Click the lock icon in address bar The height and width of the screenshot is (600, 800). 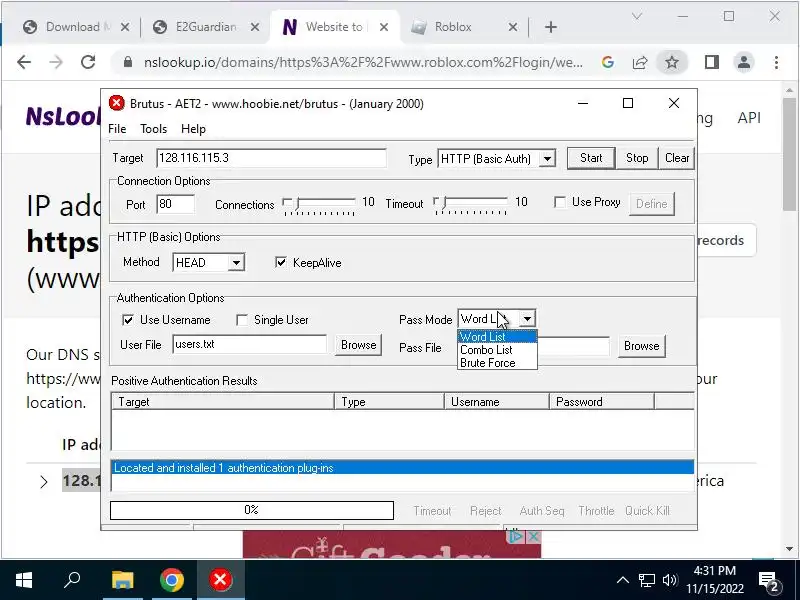[x=128, y=62]
